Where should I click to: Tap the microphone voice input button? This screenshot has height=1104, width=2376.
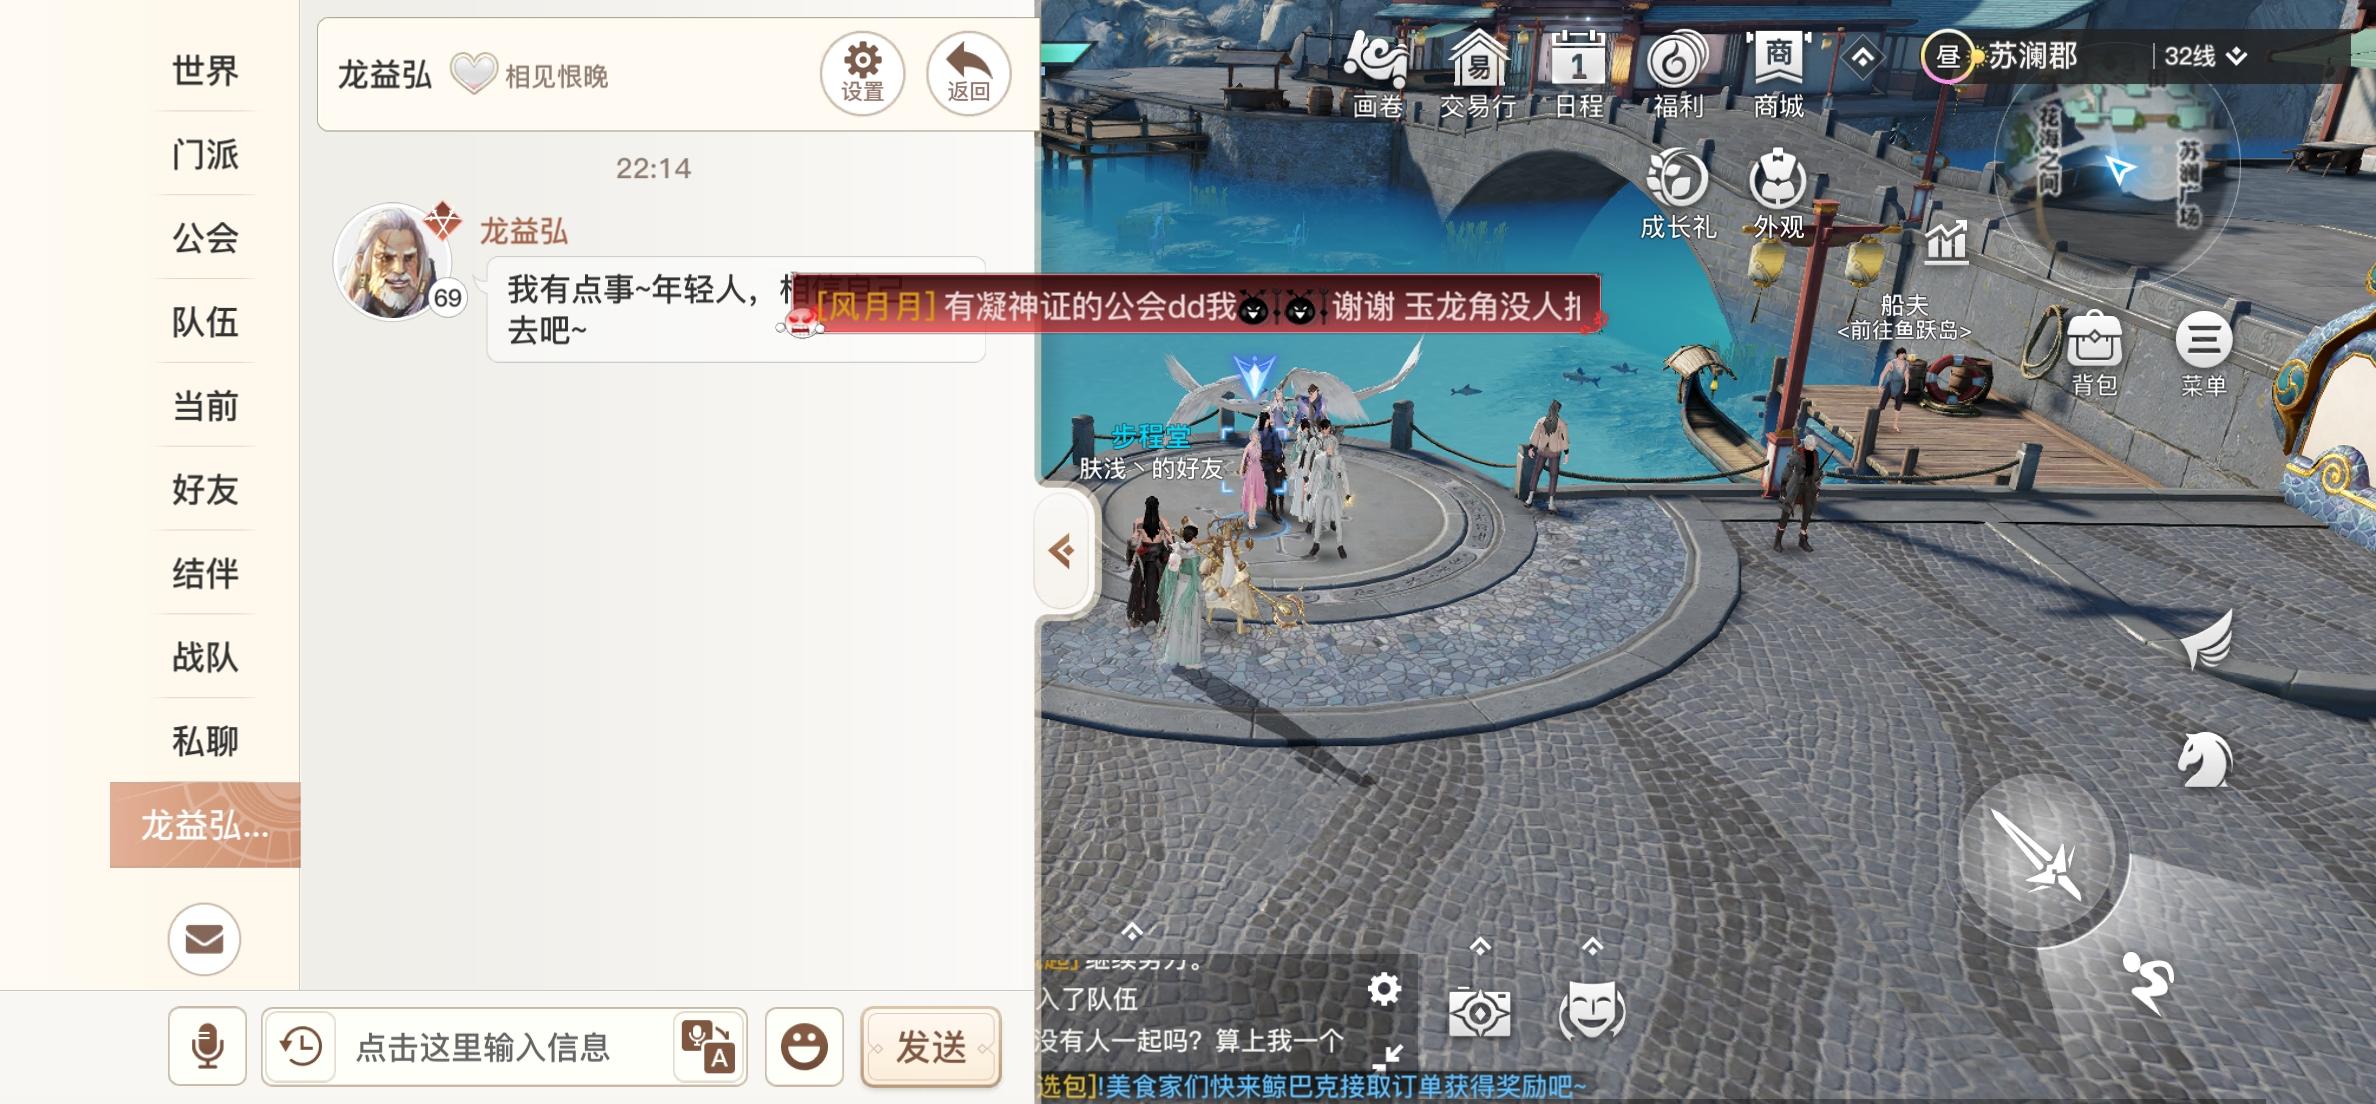[207, 1046]
